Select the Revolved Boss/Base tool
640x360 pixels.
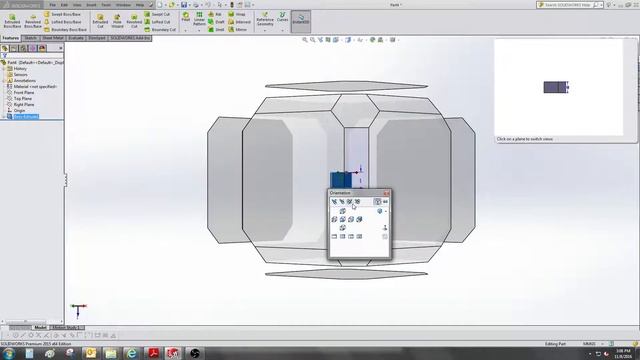click(x=33, y=21)
